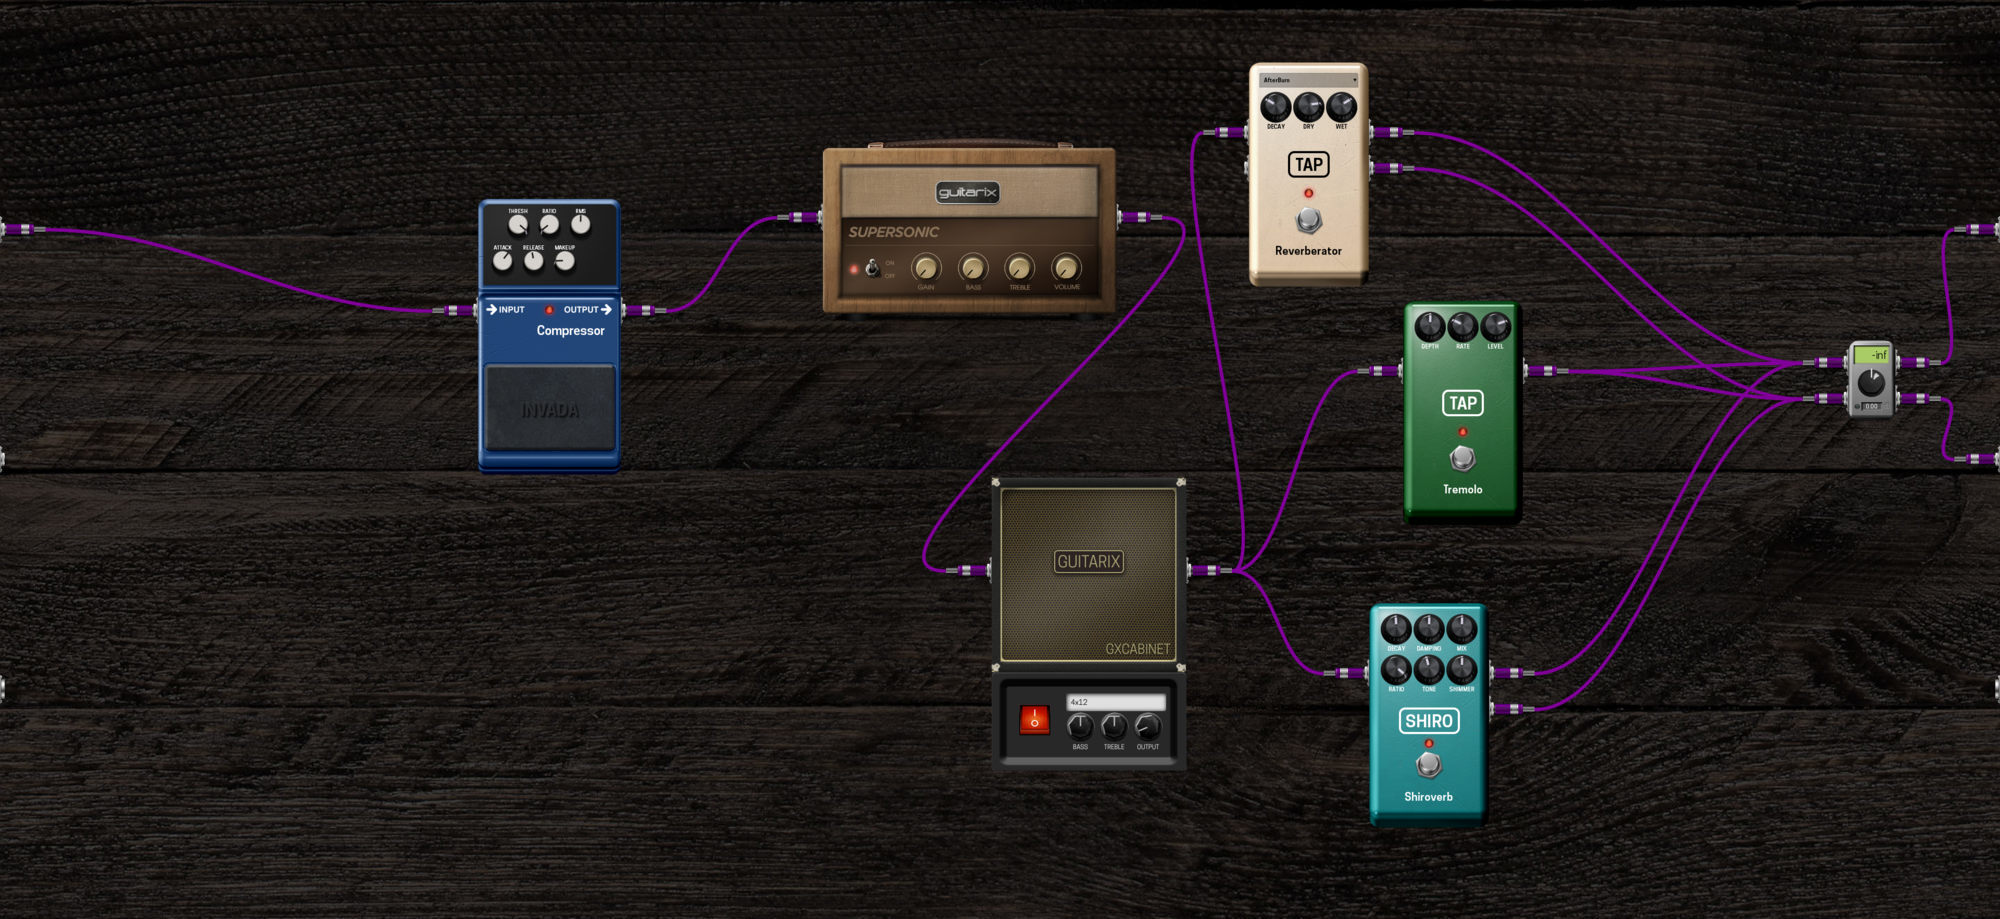The image size is (2000, 919).
Task: Open the Reverberator AfterBurn preset dropdown
Action: point(1309,80)
